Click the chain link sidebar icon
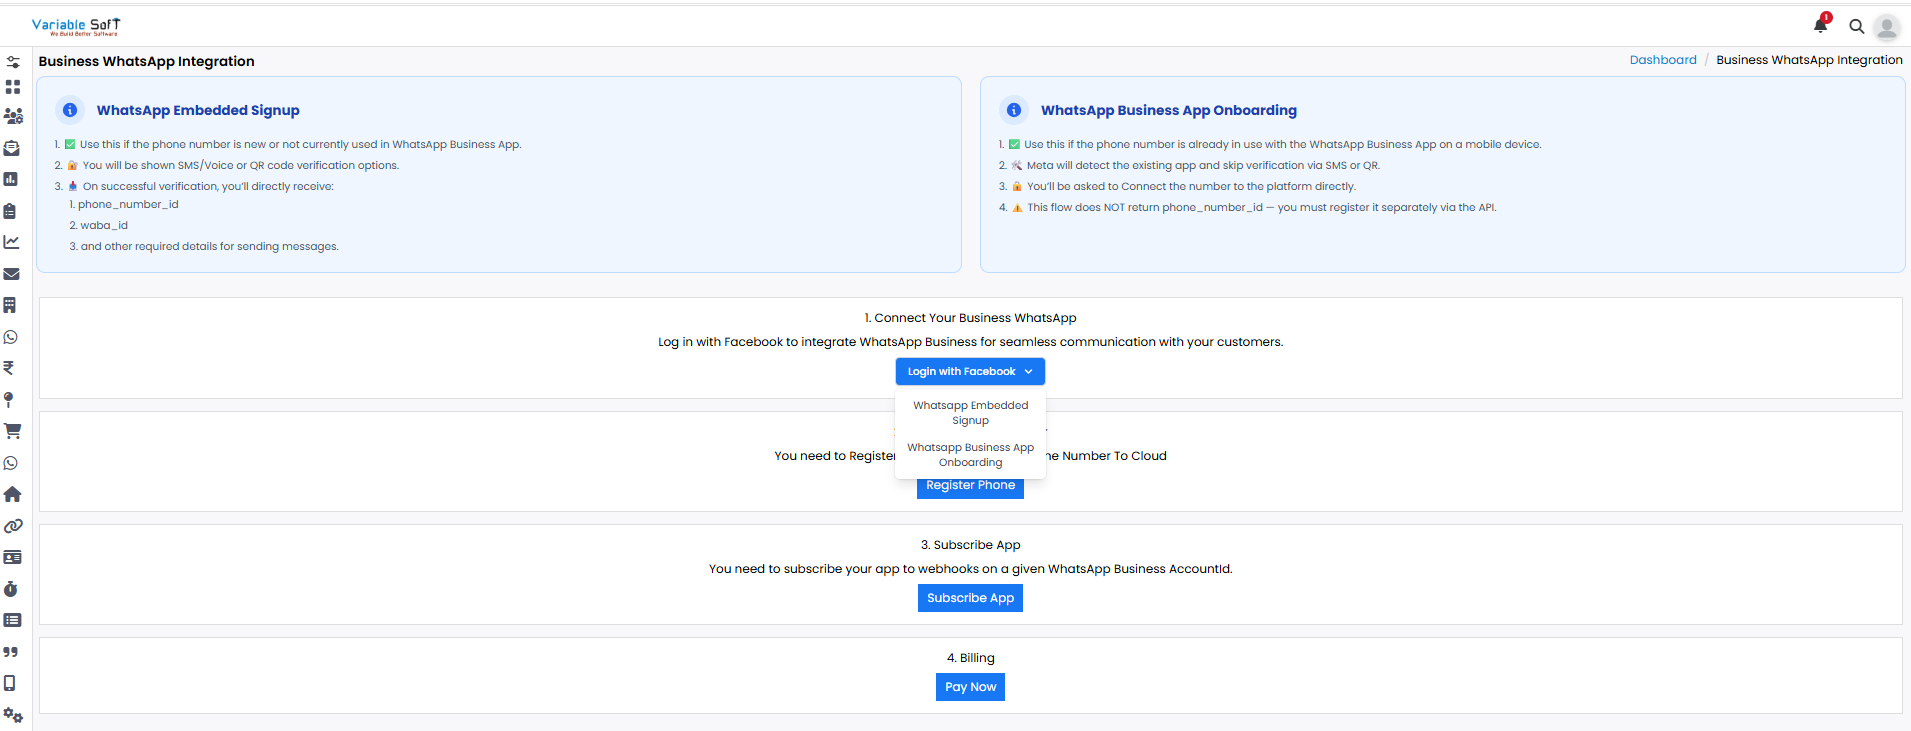This screenshot has width=1911, height=731. pos(12,526)
